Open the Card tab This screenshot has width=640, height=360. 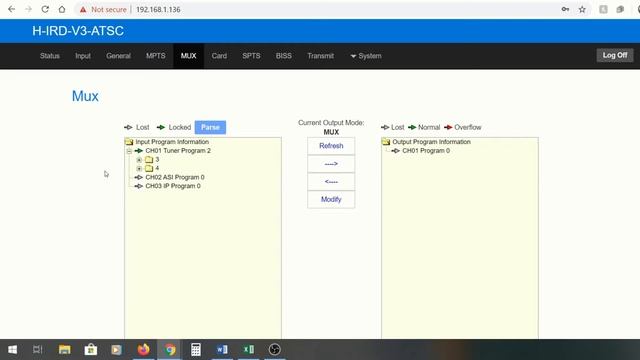(219, 56)
